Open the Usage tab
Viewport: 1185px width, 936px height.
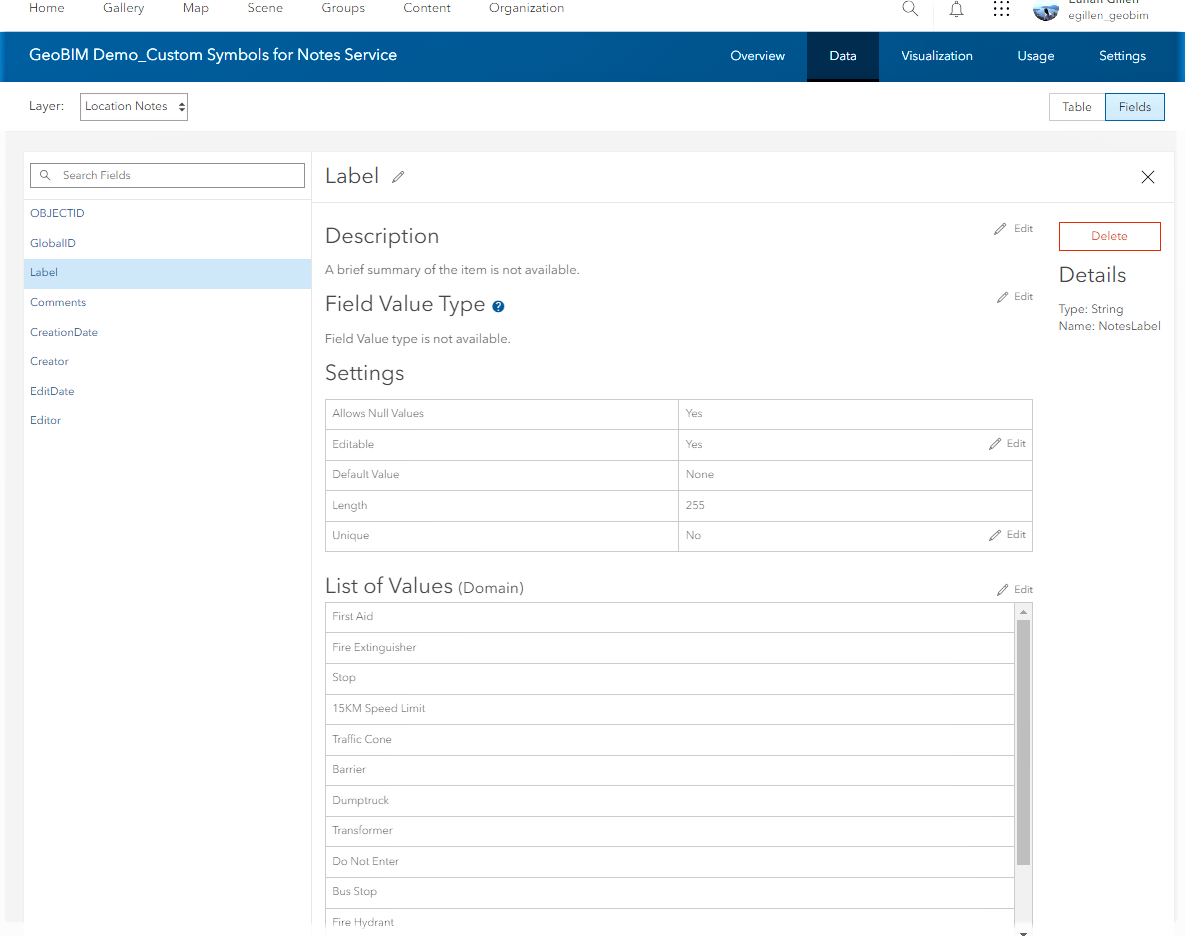1035,56
